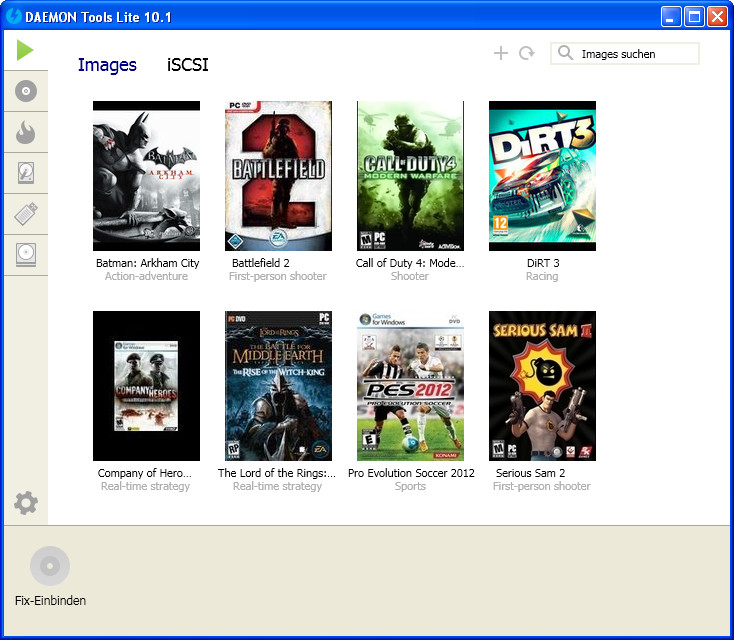734x640 pixels.
Task: Open settings via the gear icon
Action: (26, 503)
